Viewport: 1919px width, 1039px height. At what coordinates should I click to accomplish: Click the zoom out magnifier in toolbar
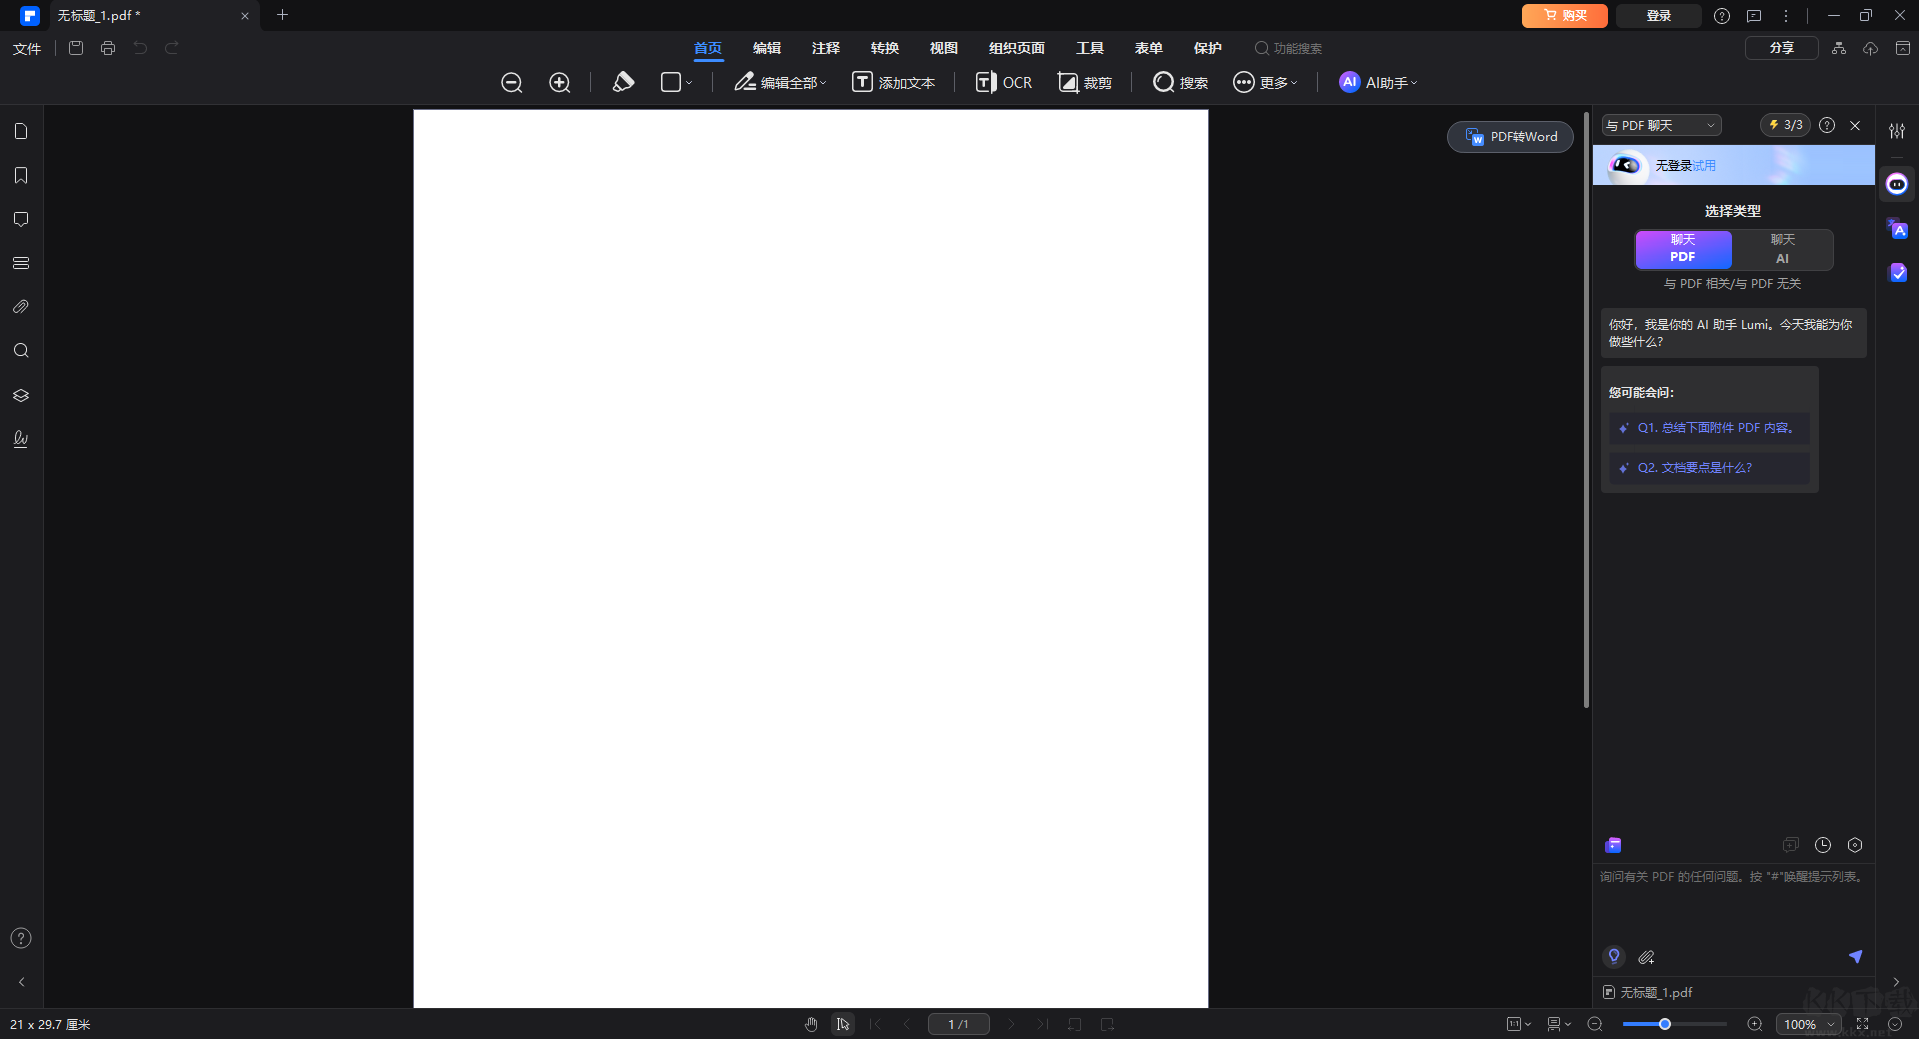pyautogui.click(x=512, y=83)
